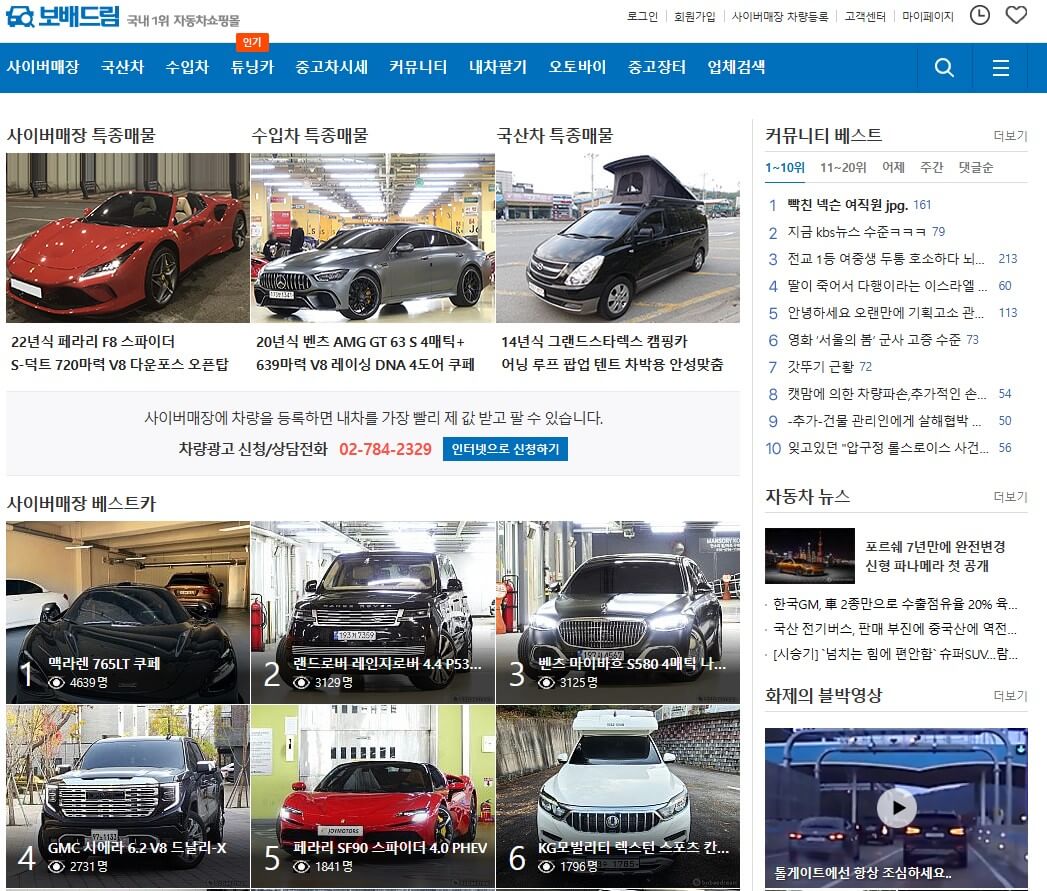This screenshot has height=891, width=1047.
Task: Open the Grand Starex camping car photo
Action: (x=618, y=238)
